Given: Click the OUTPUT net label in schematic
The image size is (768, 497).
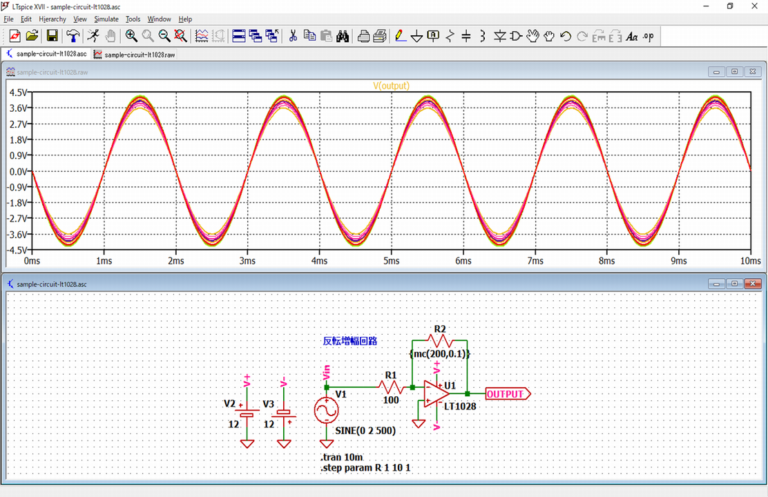Looking at the screenshot, I should 505,394.
